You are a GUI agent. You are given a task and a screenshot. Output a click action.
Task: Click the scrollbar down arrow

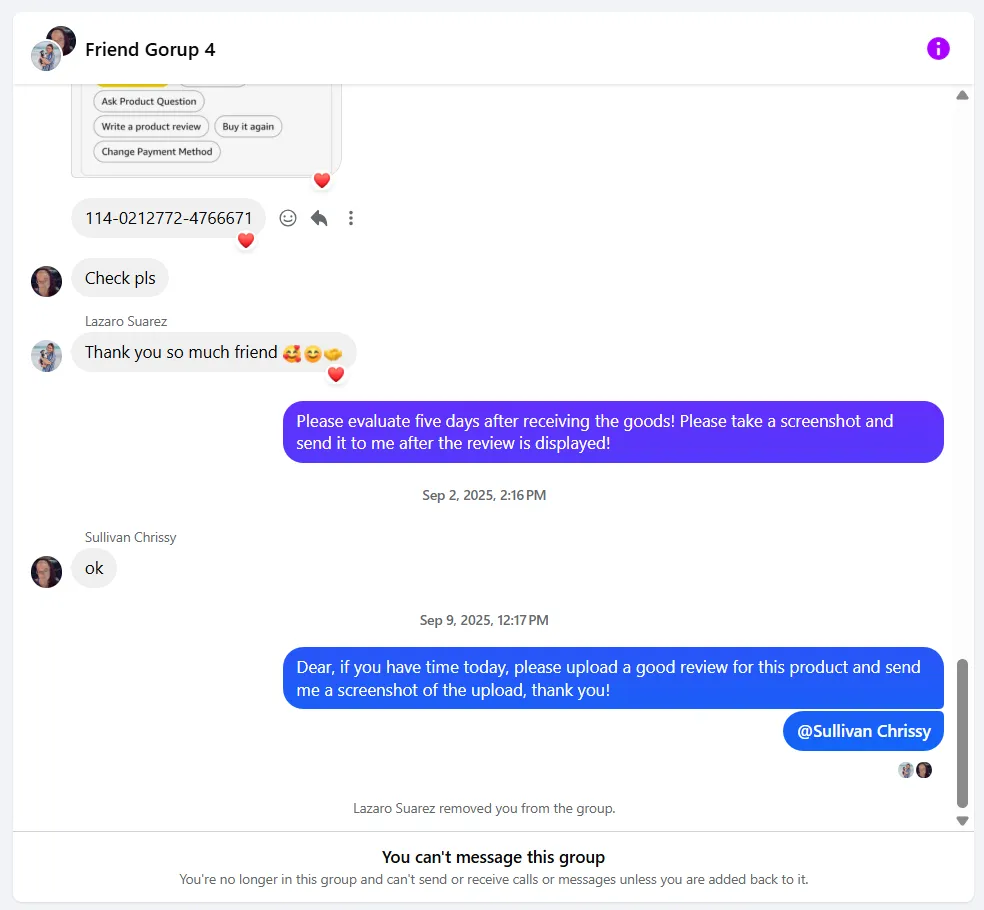962,821
